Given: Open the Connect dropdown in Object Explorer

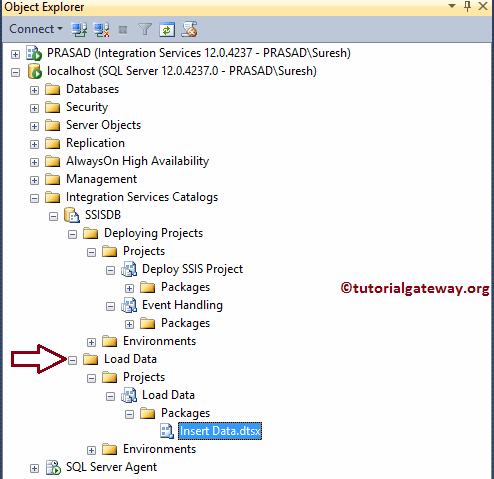Looking at the screenshot, I should coord(36,29).
